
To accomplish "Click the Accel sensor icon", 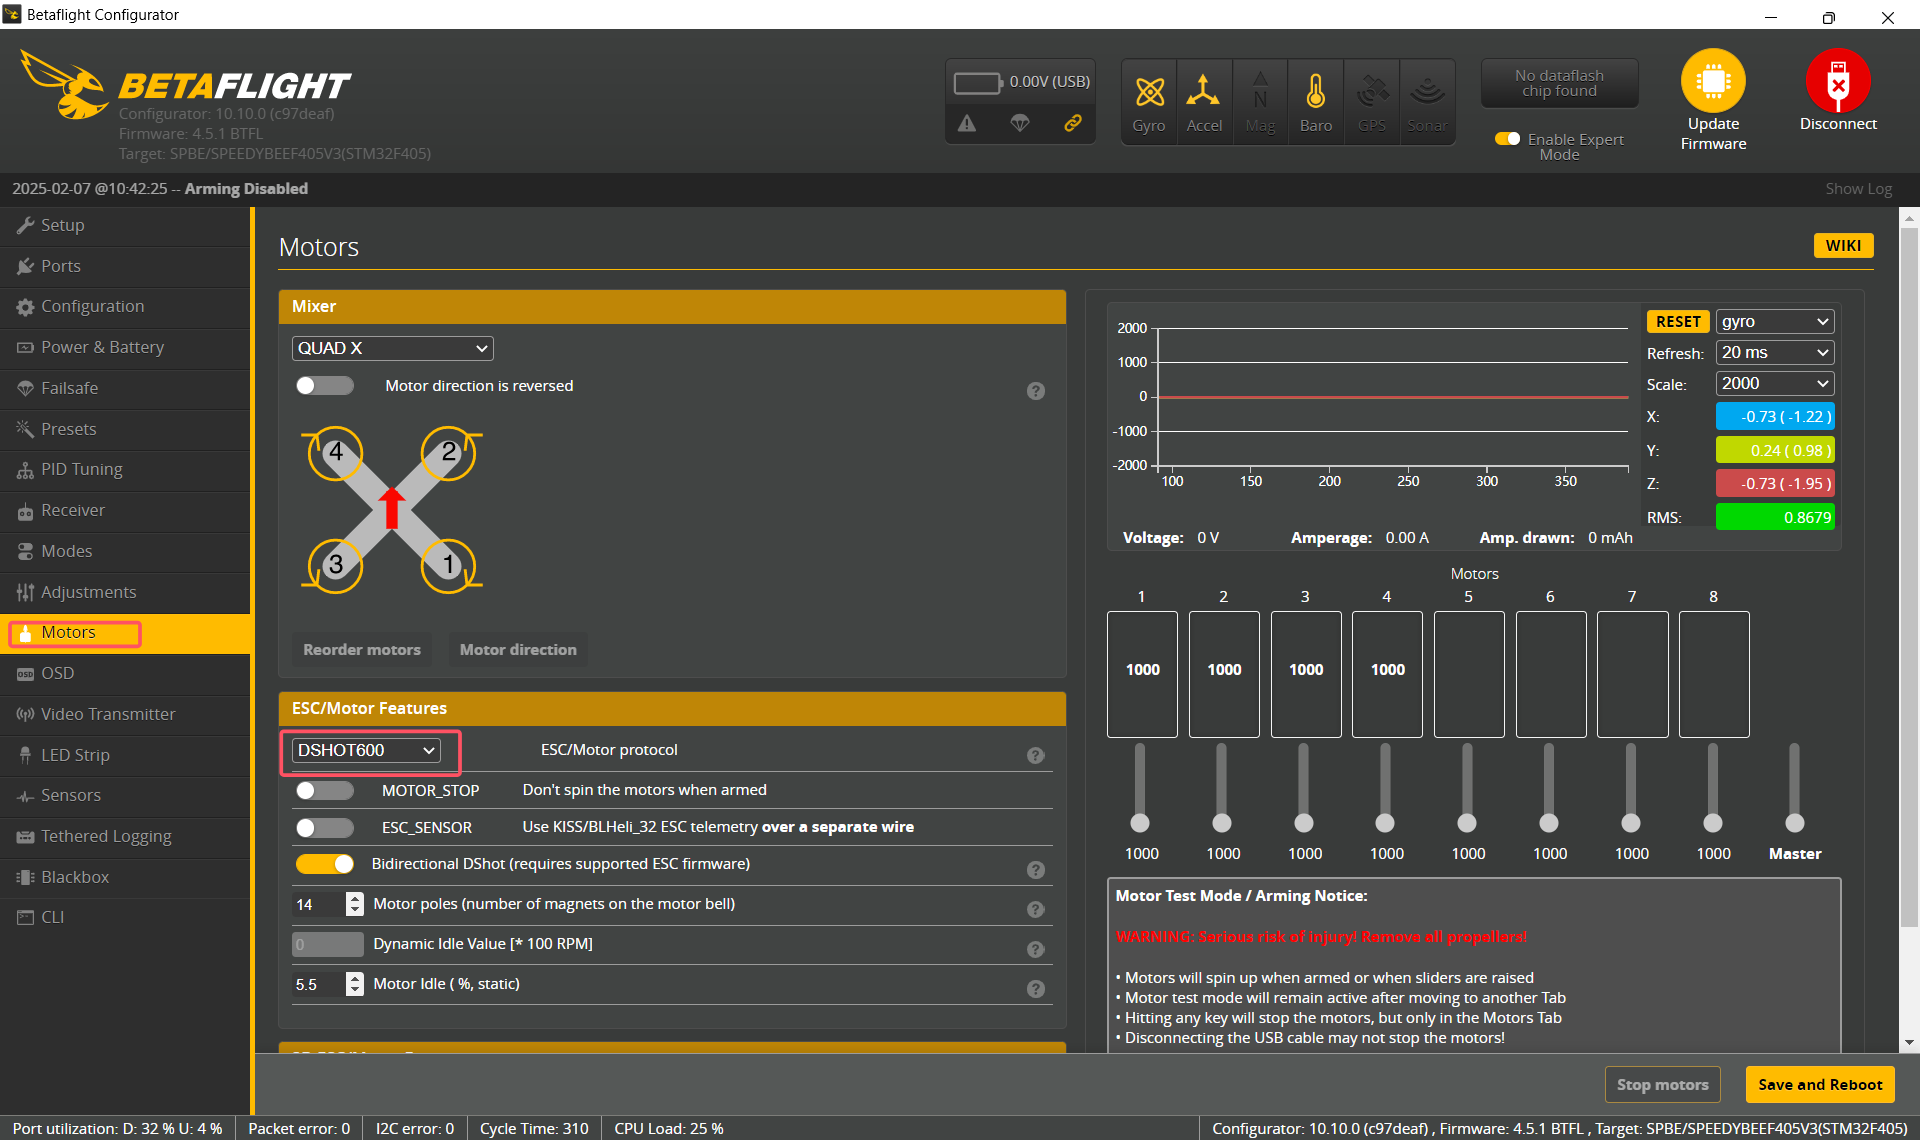I will [1203, 92].
